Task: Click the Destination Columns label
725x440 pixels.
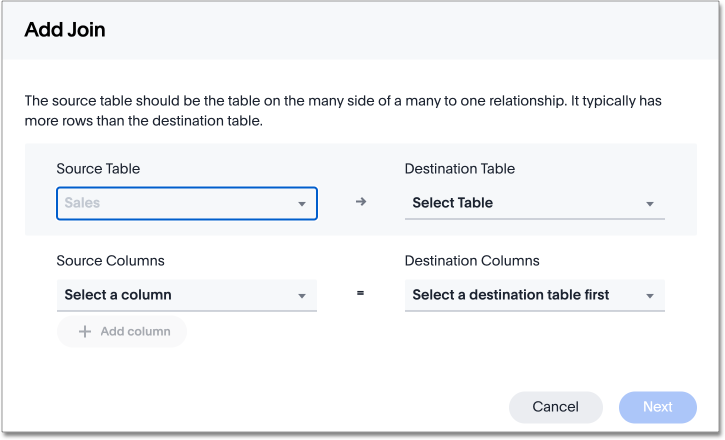Action: 471,261
